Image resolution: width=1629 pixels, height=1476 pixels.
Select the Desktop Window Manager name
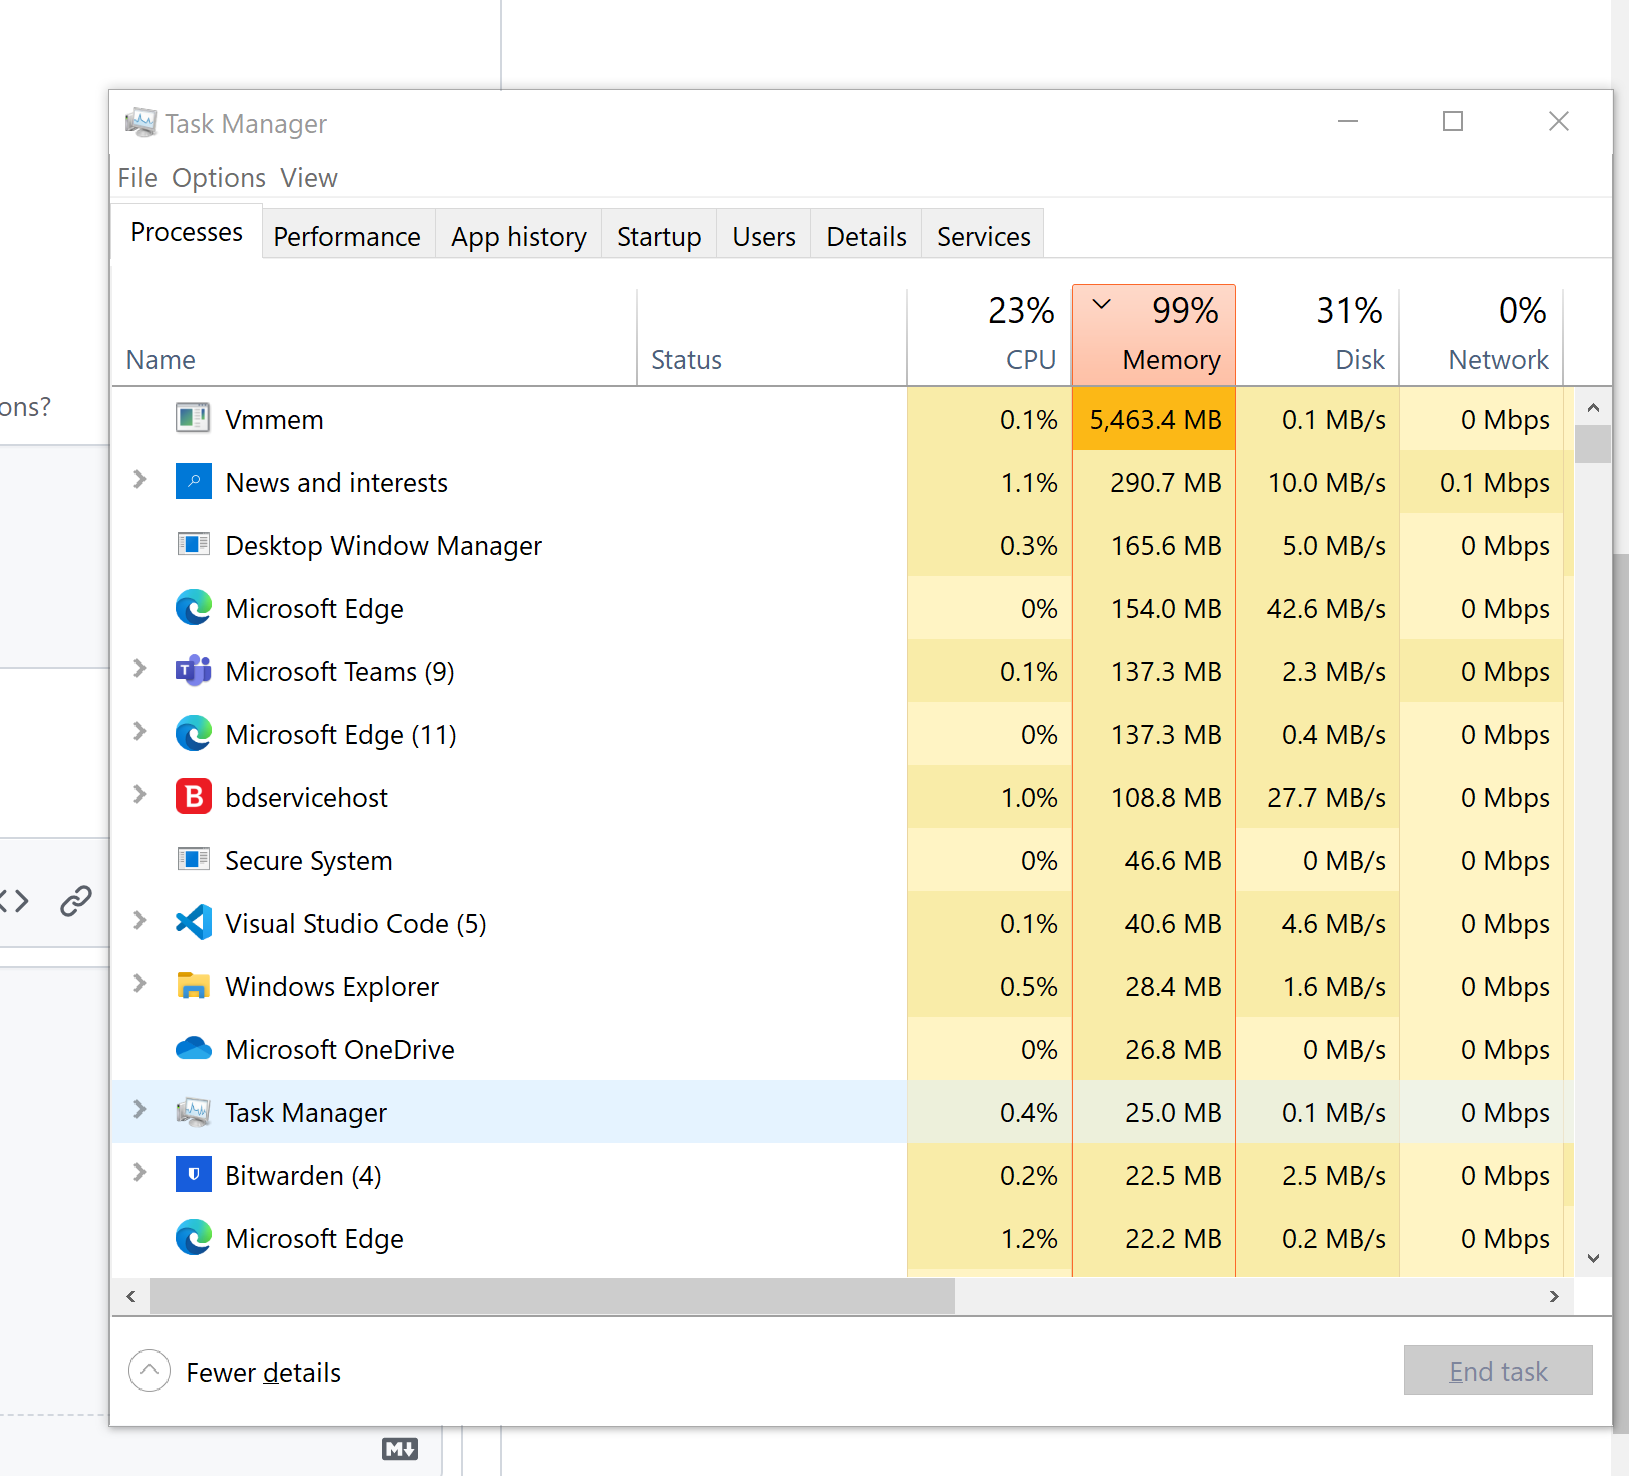[383, 546]
